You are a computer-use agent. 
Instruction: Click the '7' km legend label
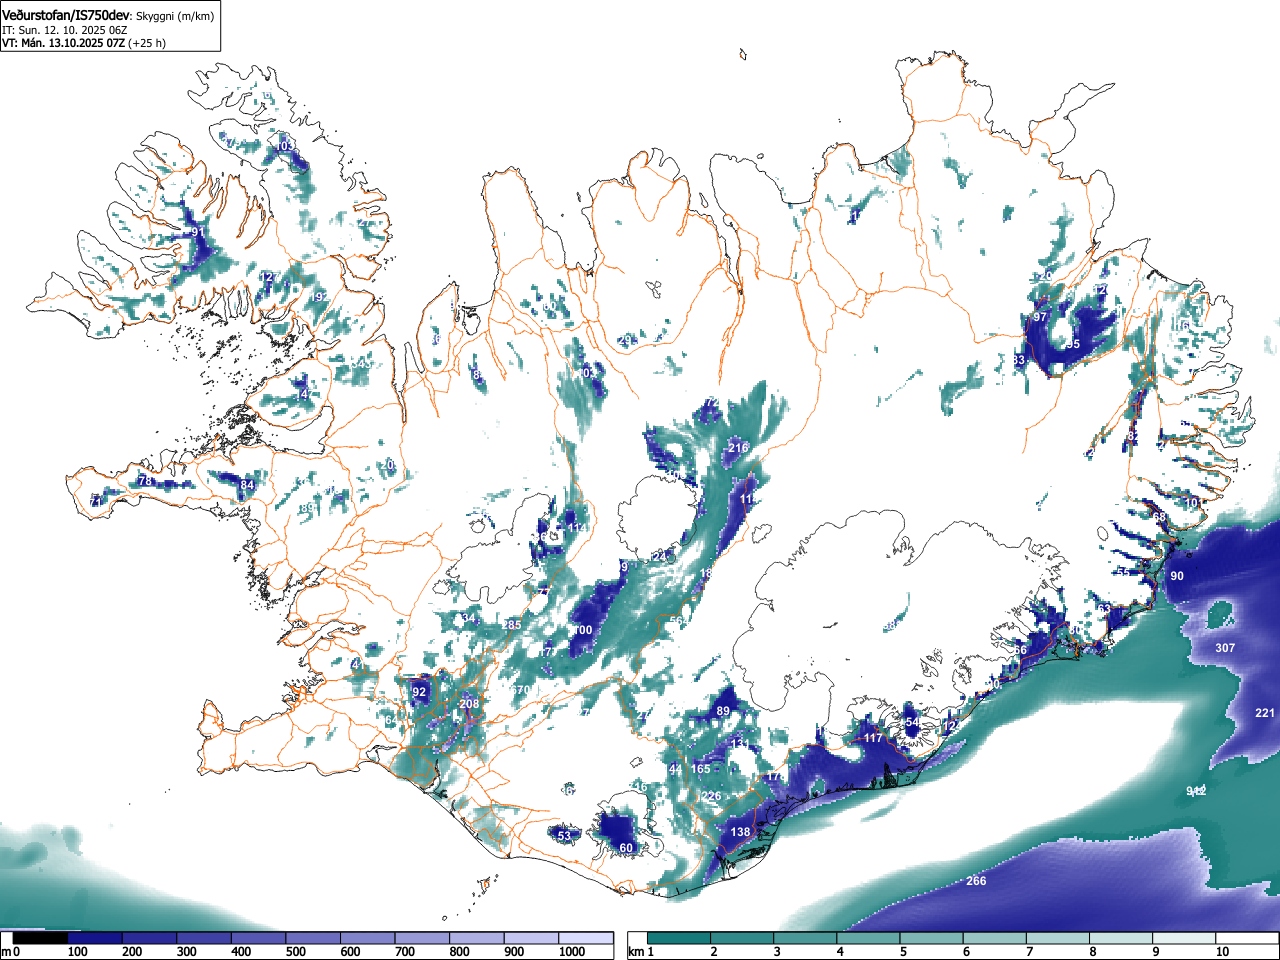click(1029, 952)
